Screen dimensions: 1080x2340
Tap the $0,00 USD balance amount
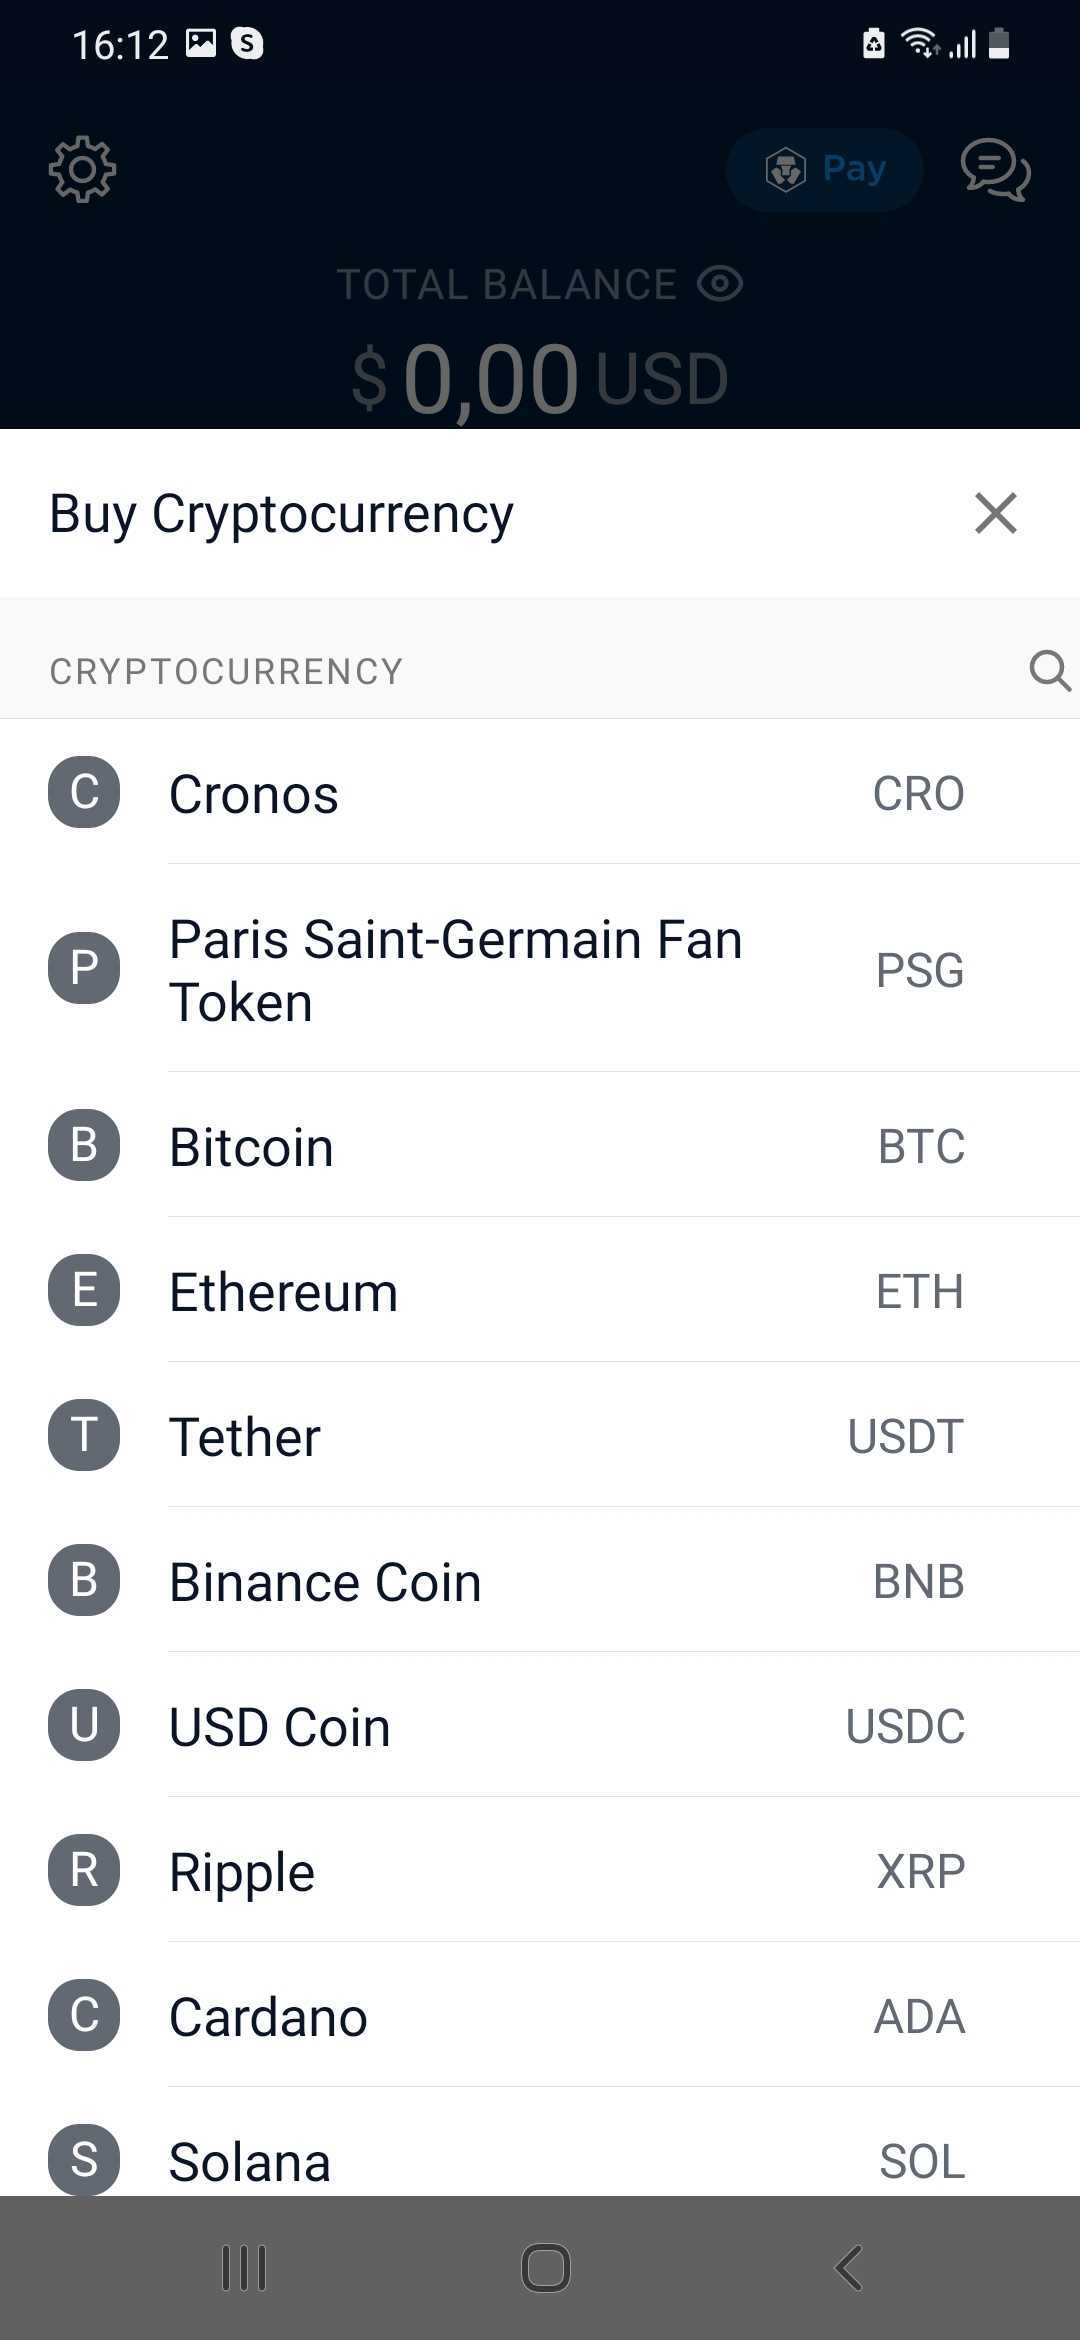pos(540,379)
